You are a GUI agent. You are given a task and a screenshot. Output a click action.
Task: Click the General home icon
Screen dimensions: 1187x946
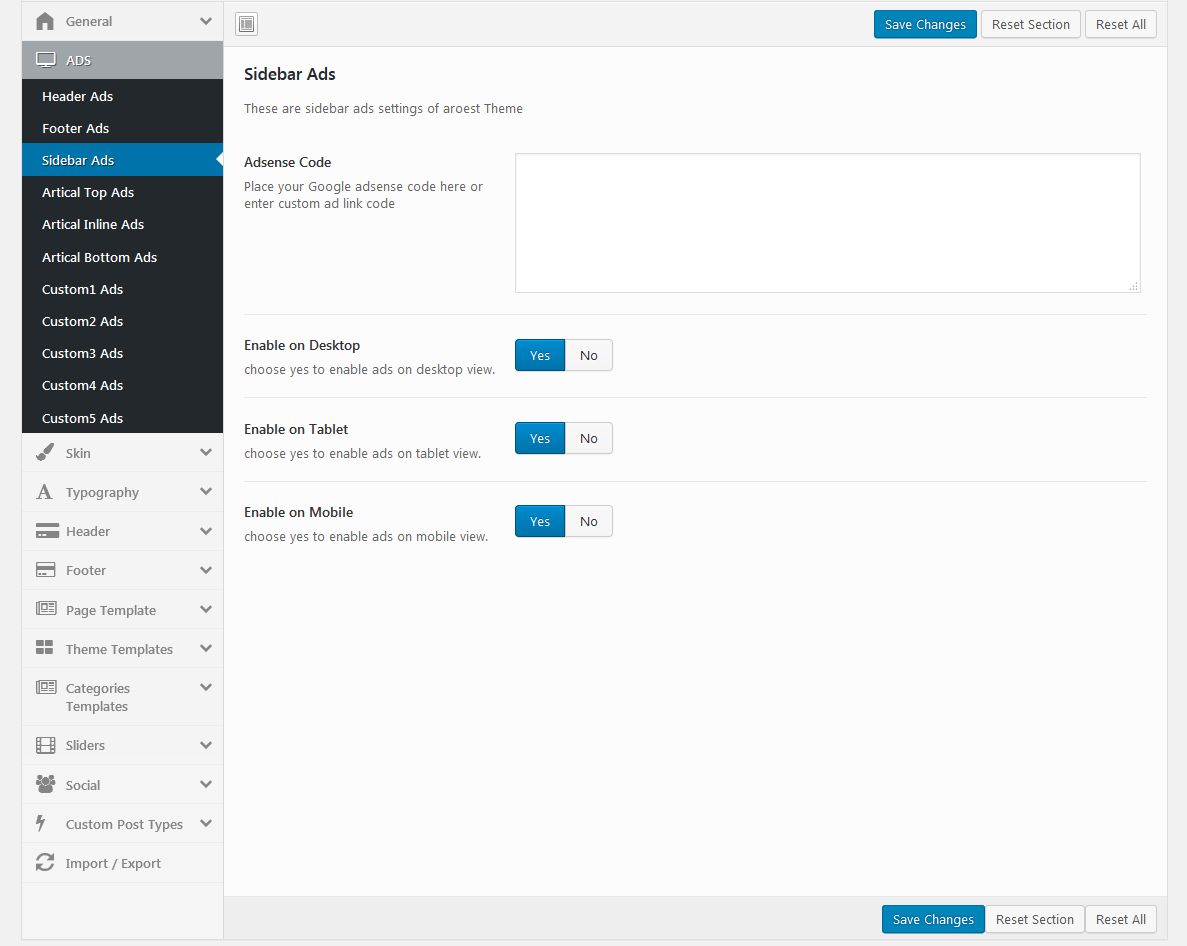pyautogui.click(x=45, y=21)
